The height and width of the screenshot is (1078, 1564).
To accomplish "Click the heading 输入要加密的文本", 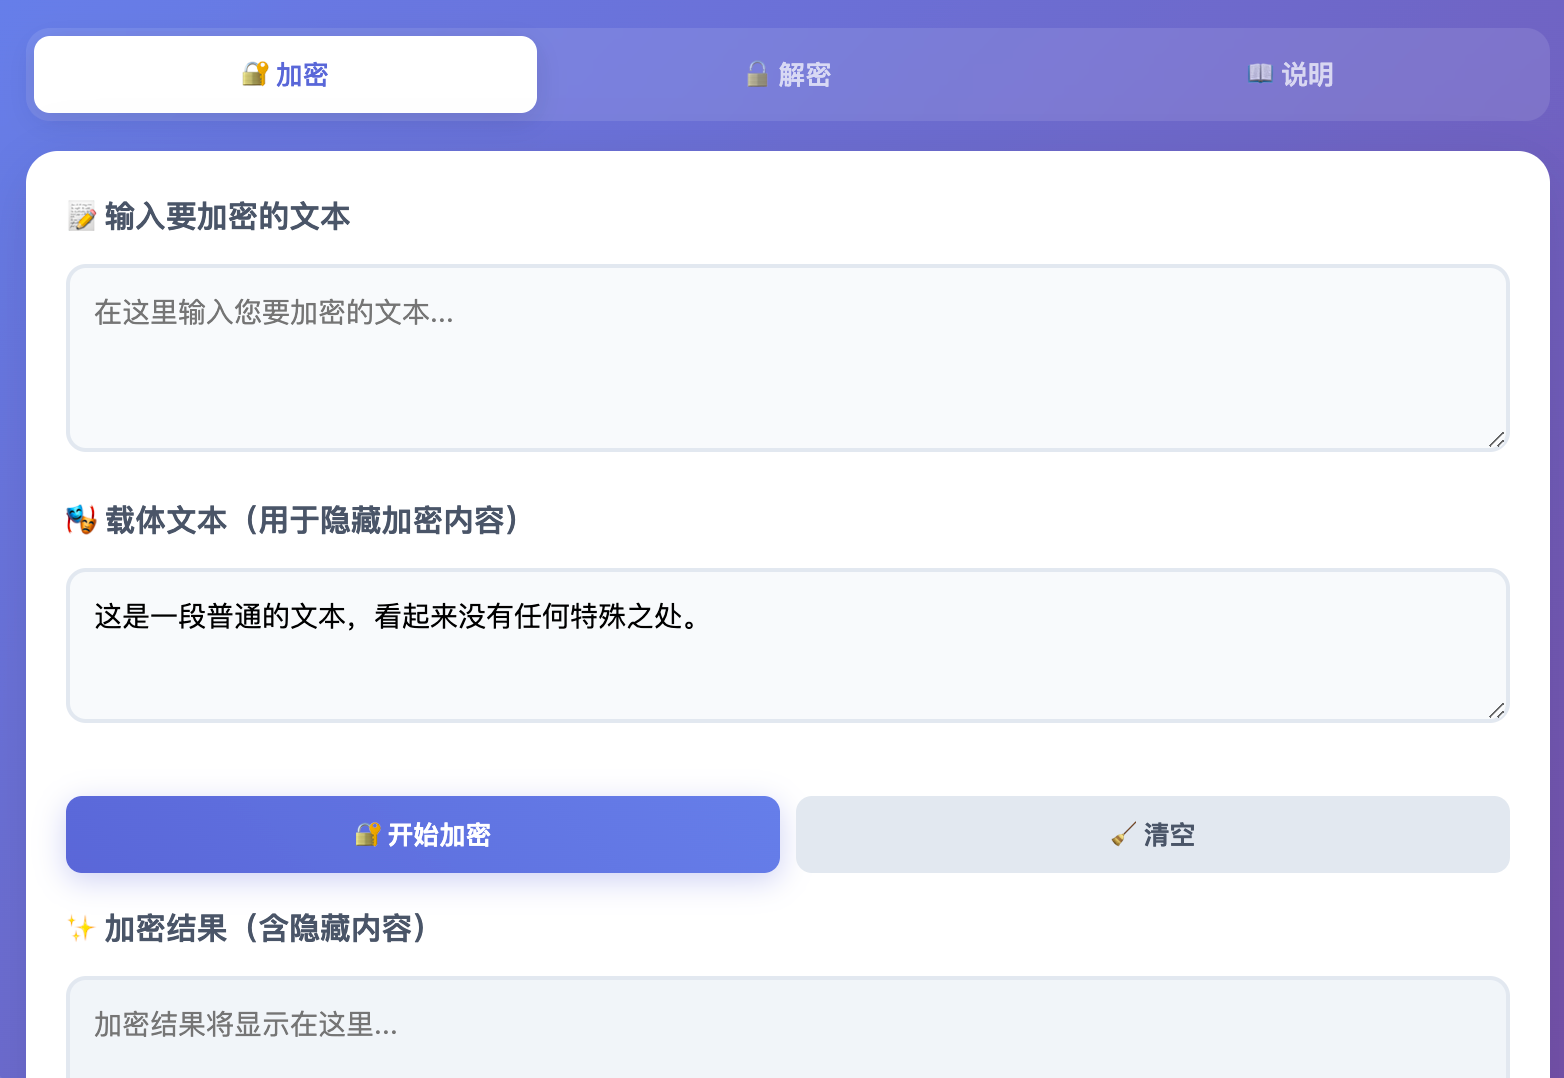I will point(228,216).
